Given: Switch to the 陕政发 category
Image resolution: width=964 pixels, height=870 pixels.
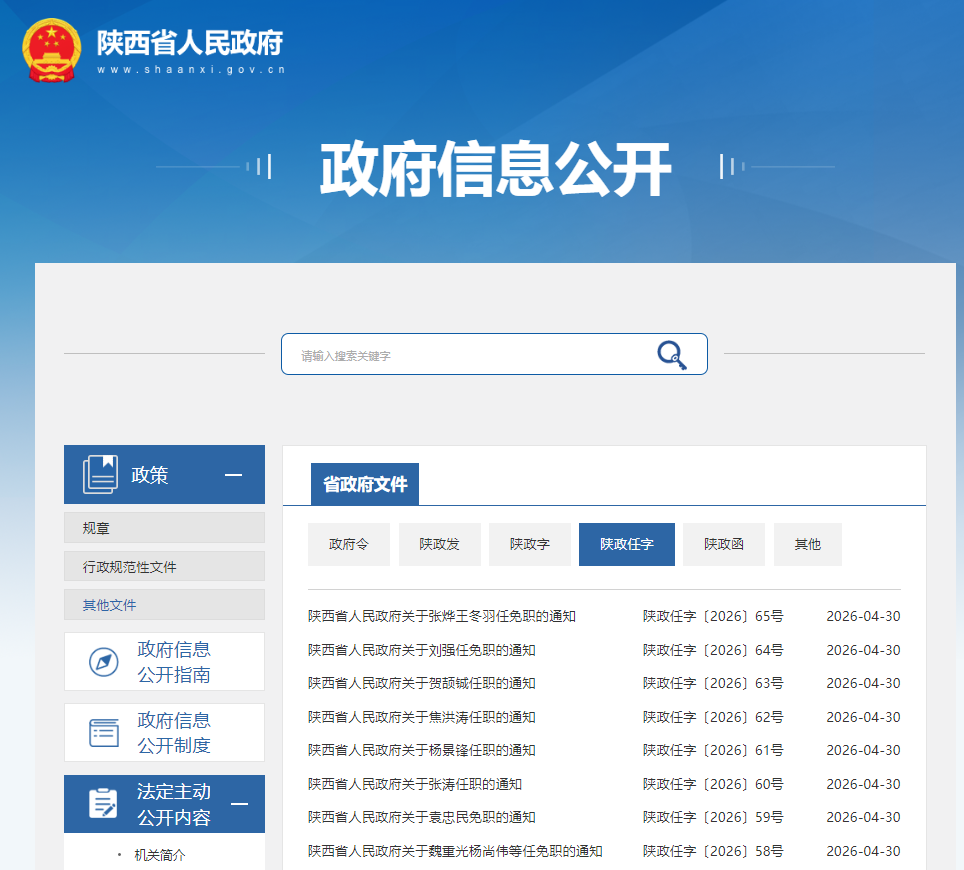Looking at the screenshot, I should 439,544.
